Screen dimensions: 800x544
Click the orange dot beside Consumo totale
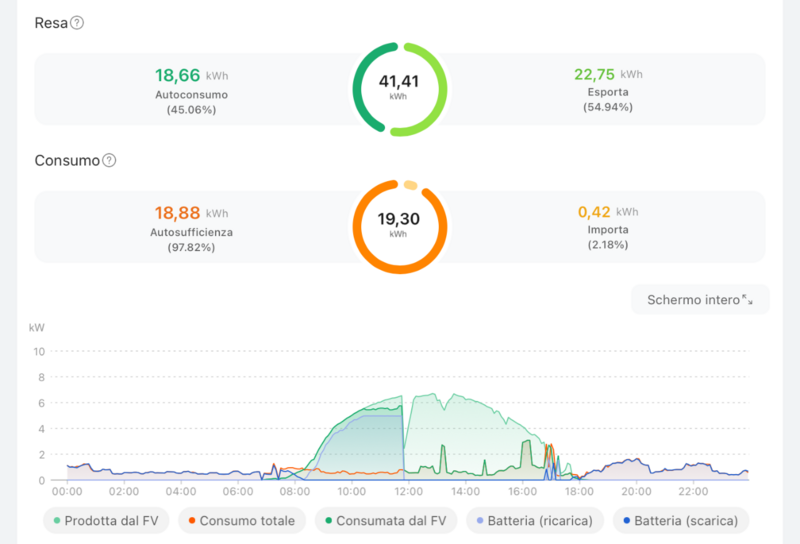coord(190,521)
